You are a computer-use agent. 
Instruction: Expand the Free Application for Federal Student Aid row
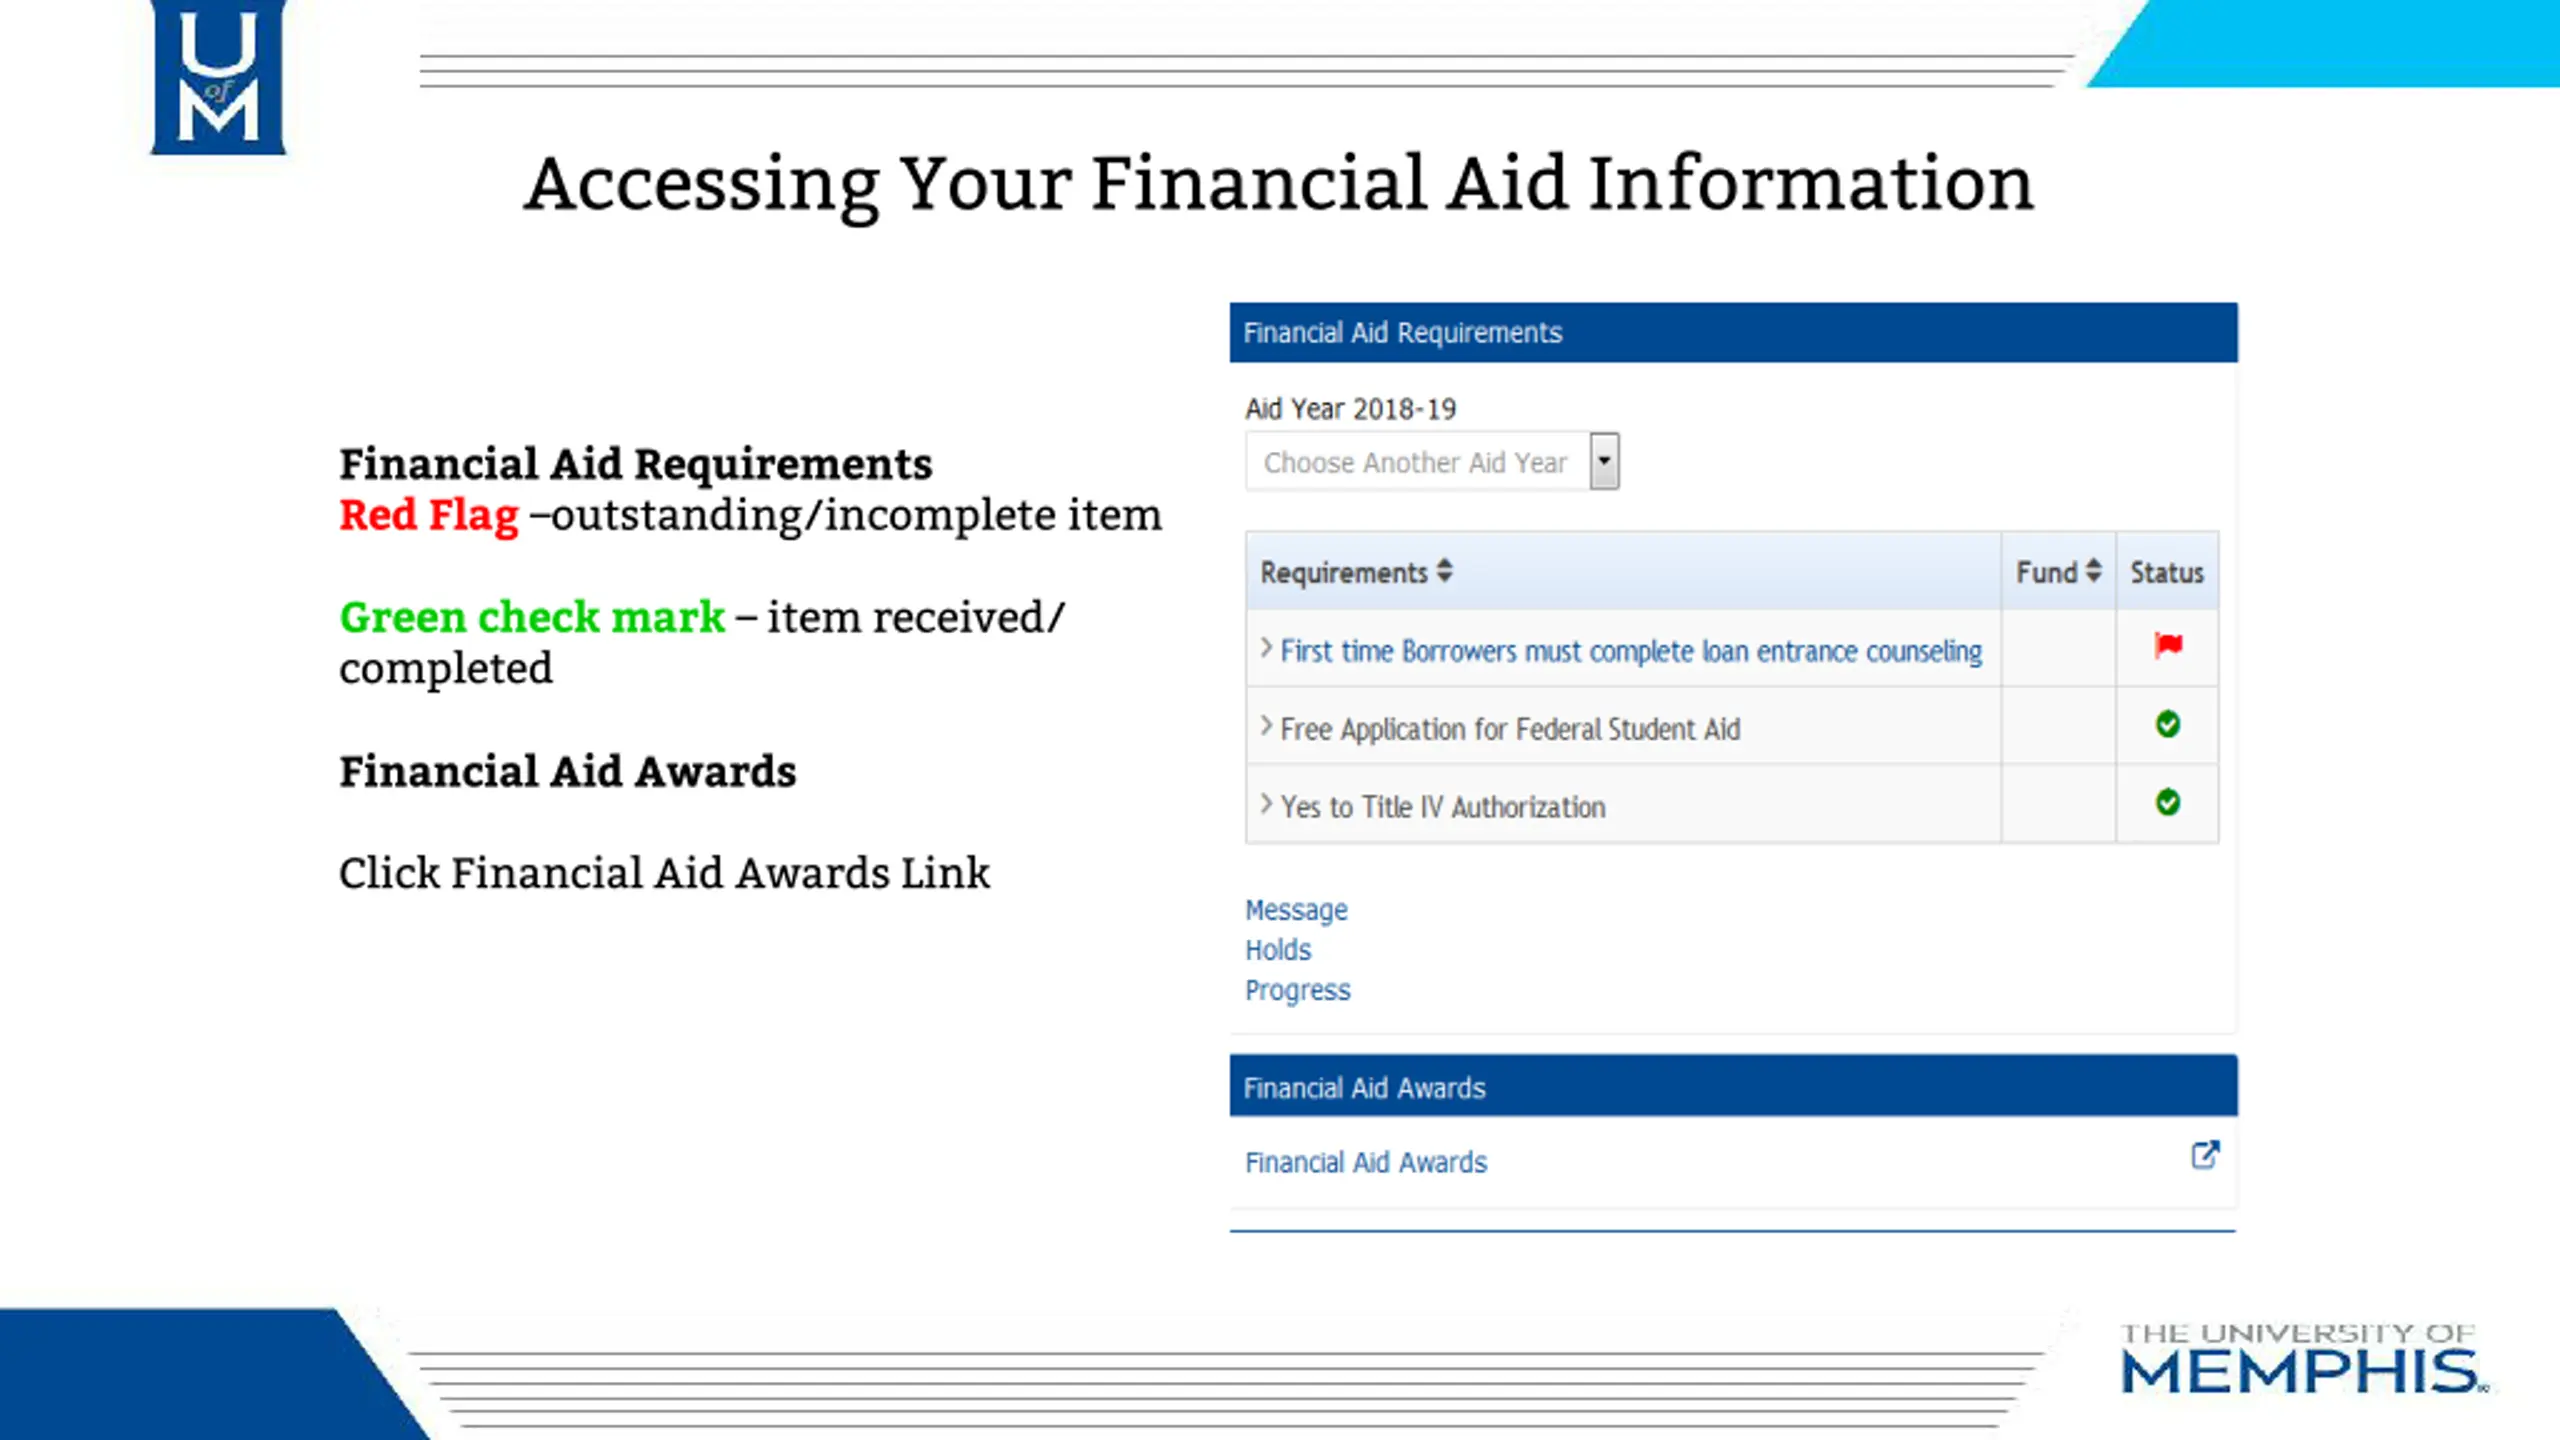[1266, 726]
